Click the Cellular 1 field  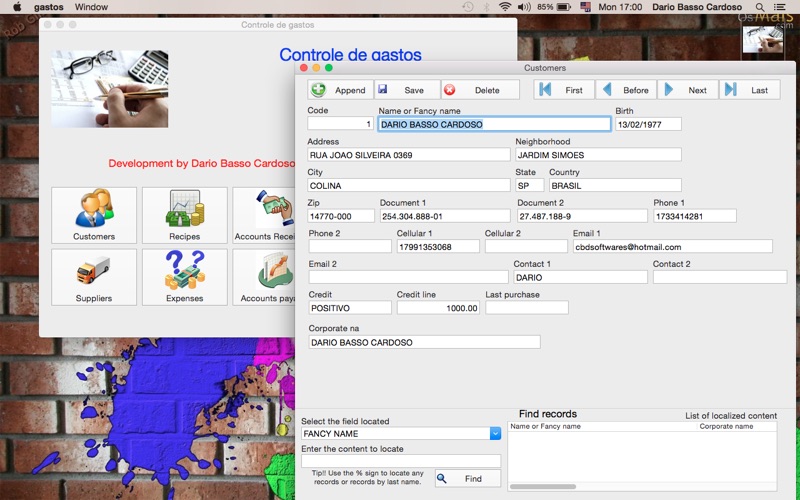(x=438, y=246)
